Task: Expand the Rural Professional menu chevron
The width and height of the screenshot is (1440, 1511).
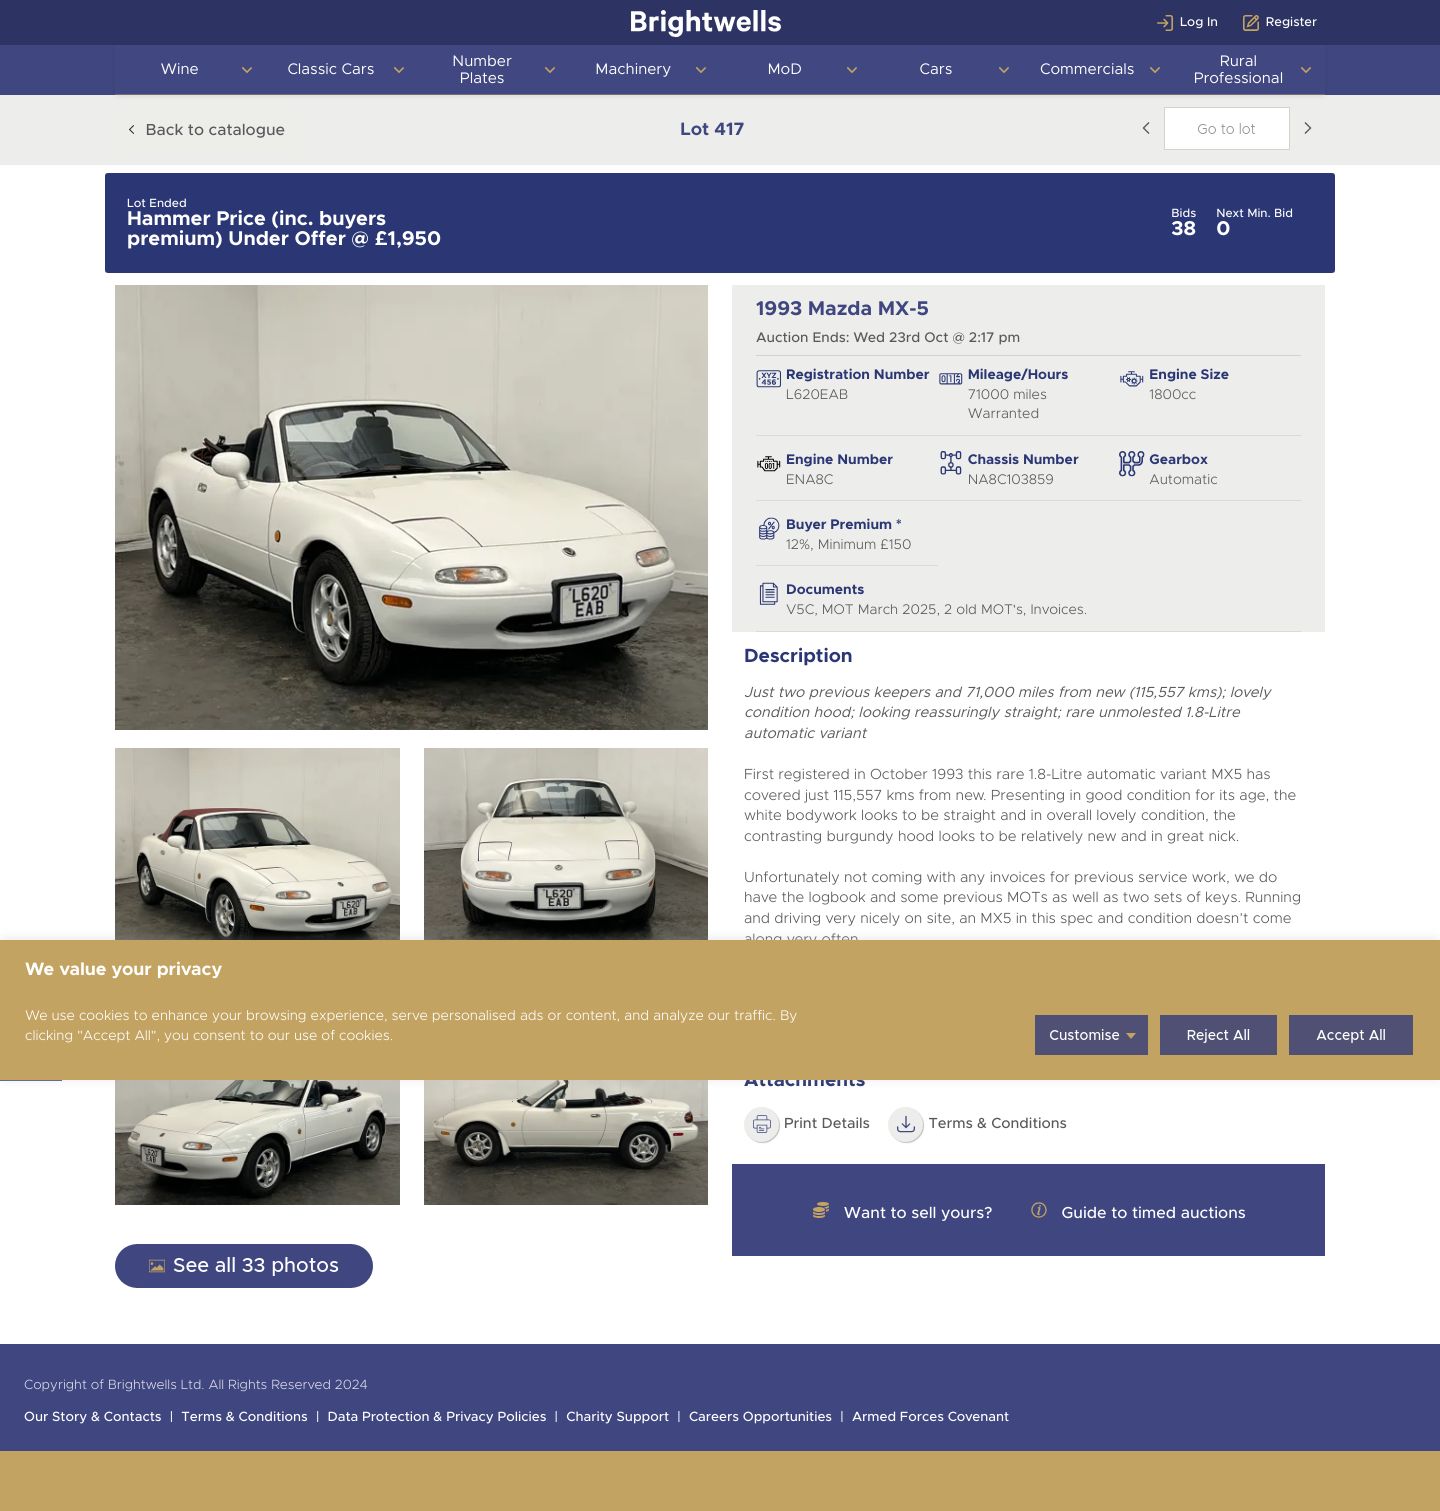Action: point(1306,70)
